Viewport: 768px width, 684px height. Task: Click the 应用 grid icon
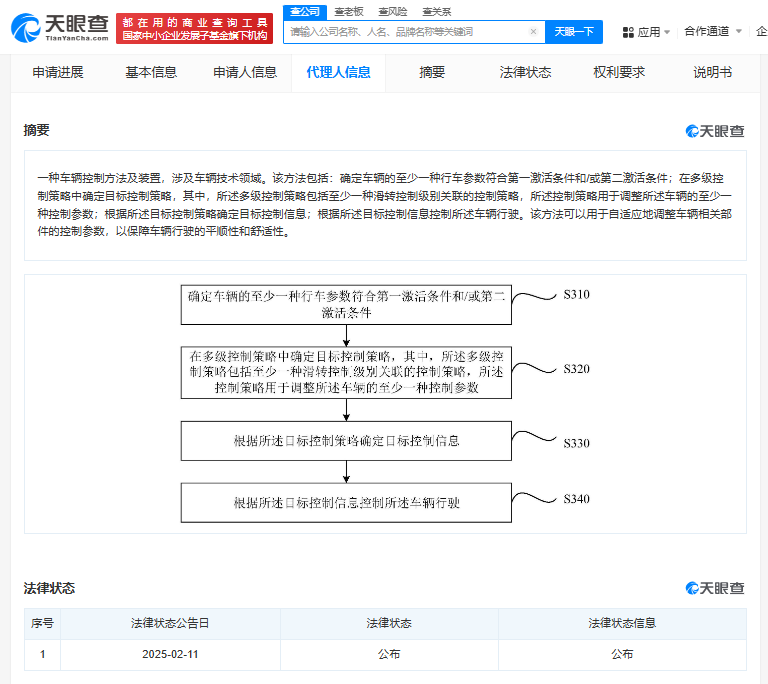627,32
